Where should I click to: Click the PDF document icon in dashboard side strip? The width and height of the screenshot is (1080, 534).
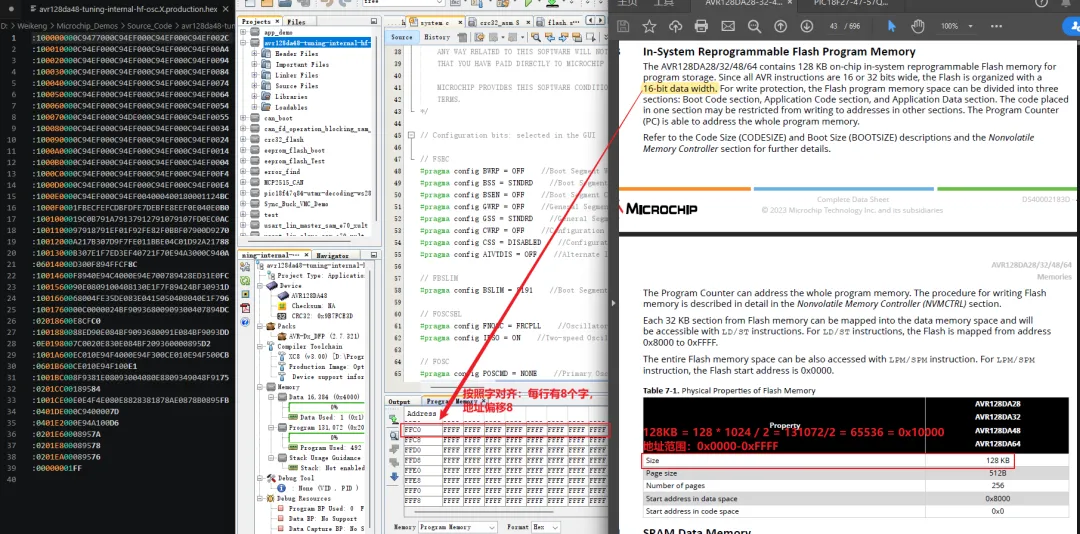pyautogui.click(x=245, y=307)
